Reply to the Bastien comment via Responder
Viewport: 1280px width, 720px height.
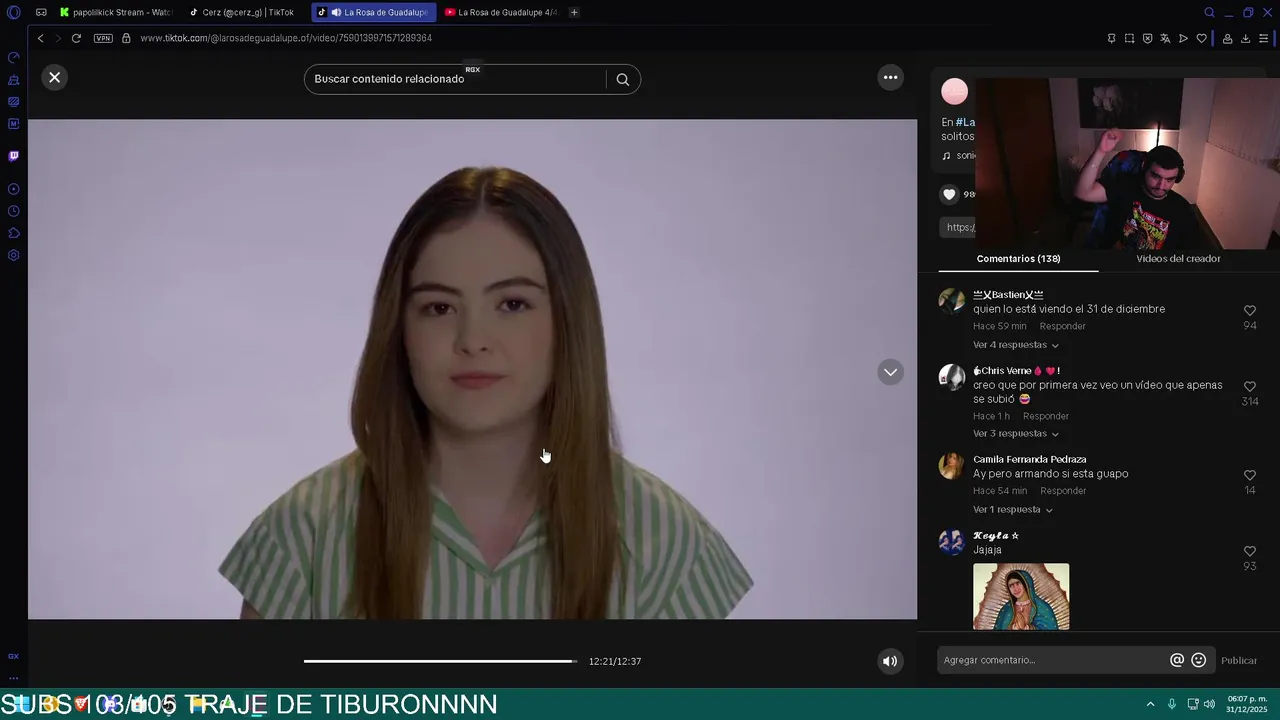tap(1062, 326)
